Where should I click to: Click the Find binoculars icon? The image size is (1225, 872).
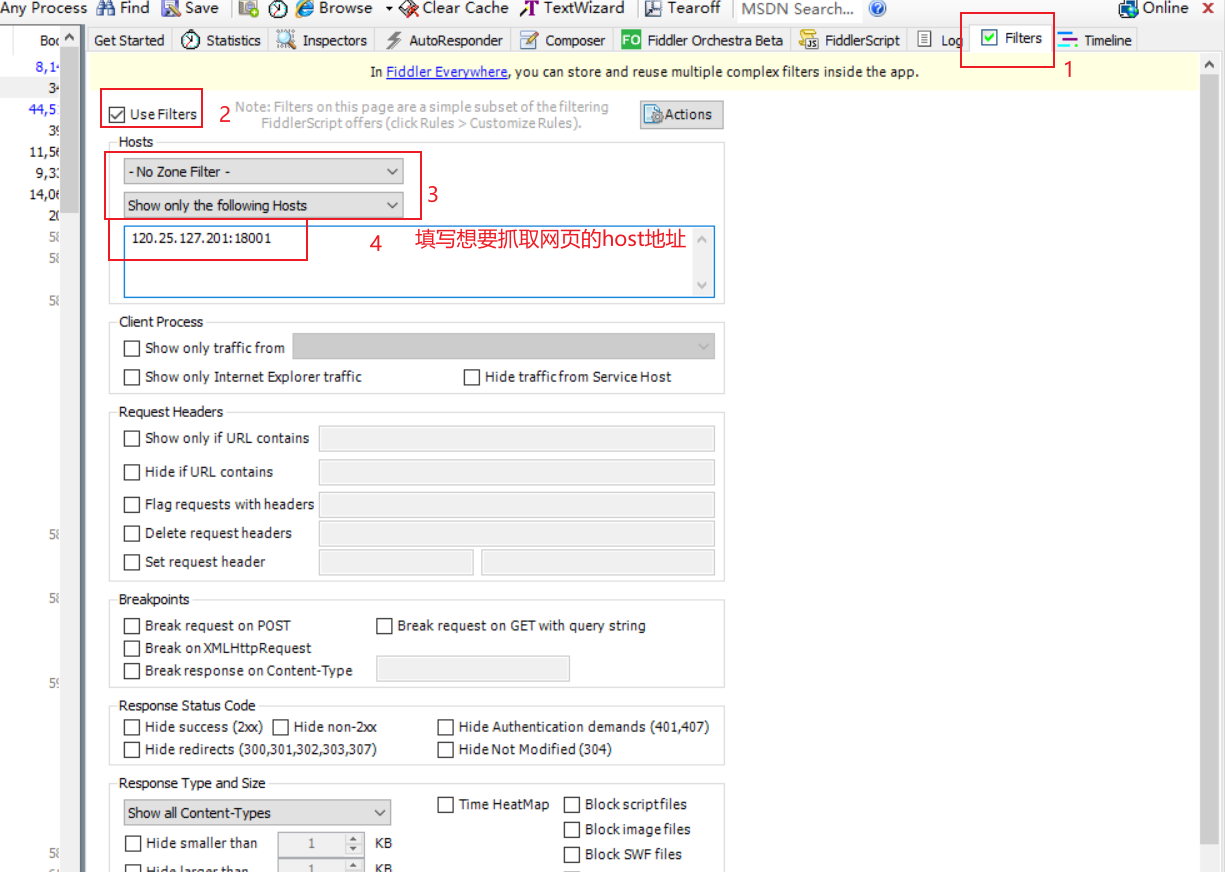[x=106, y=8]
